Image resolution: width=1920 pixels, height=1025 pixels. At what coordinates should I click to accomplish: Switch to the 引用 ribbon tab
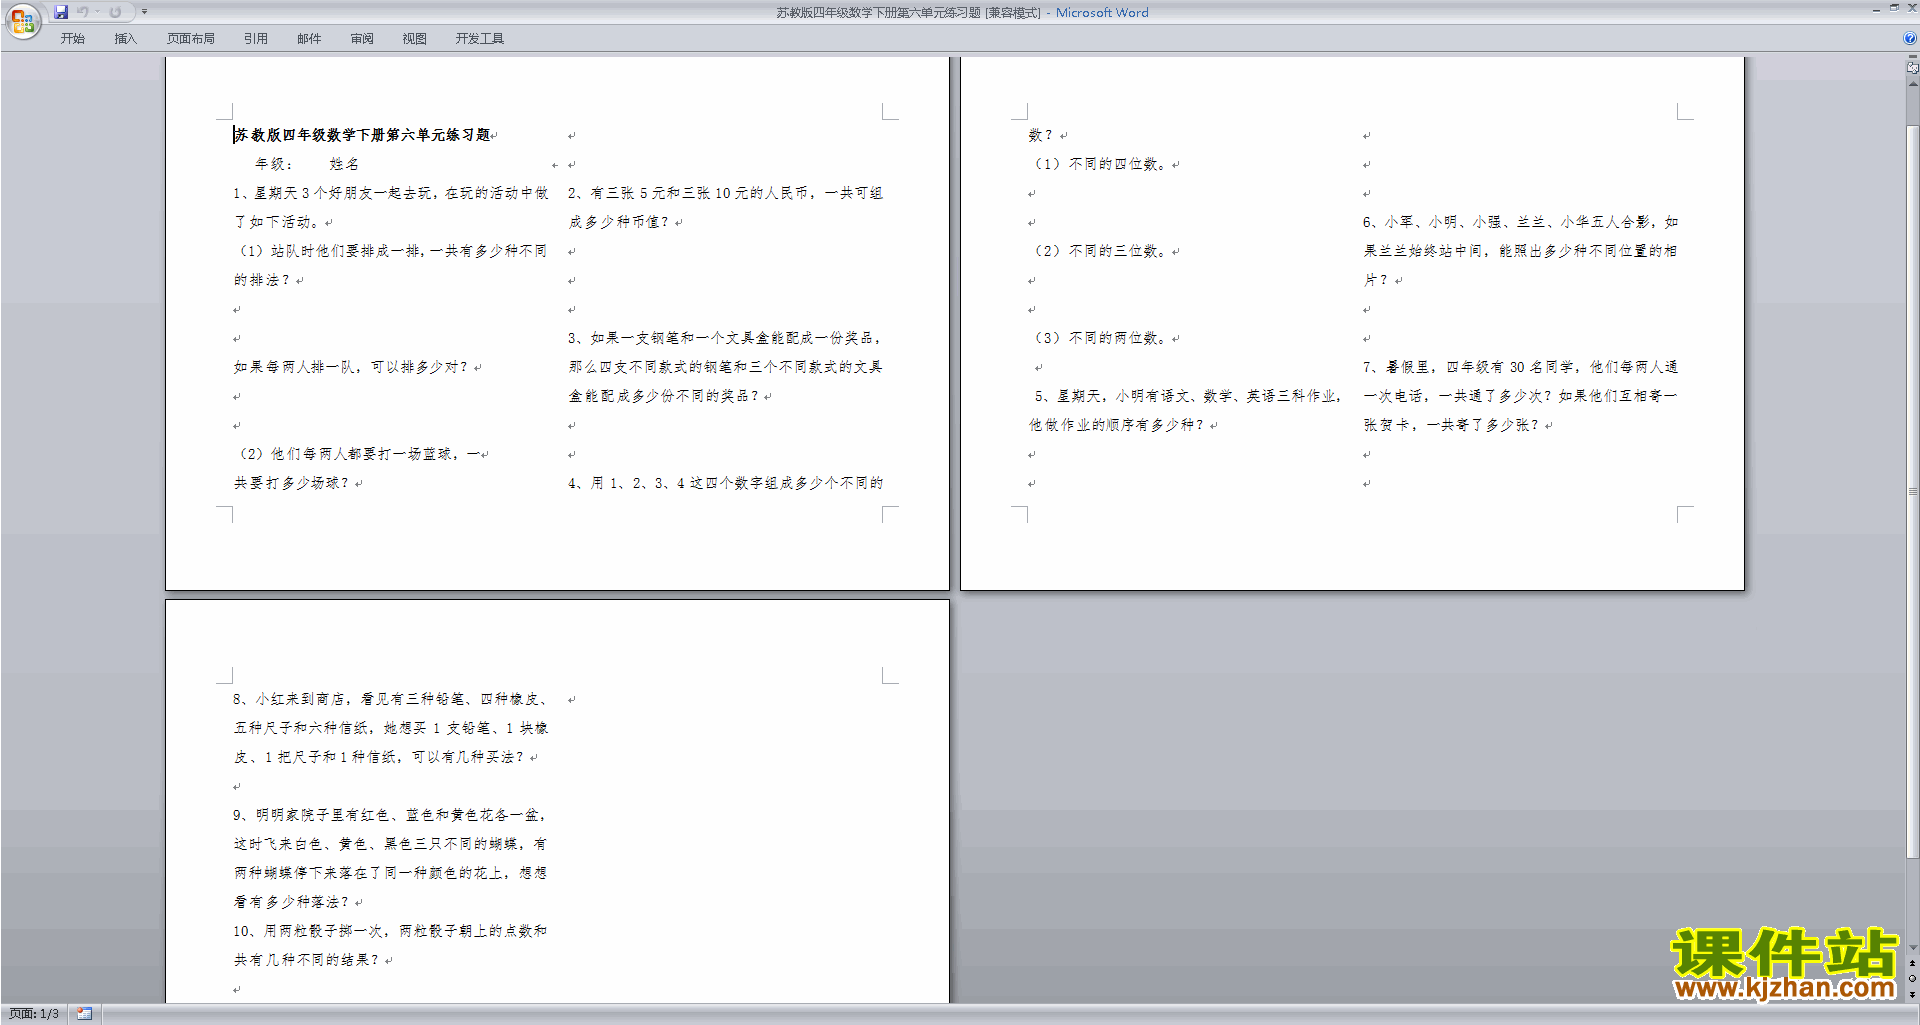coord(256,38)
